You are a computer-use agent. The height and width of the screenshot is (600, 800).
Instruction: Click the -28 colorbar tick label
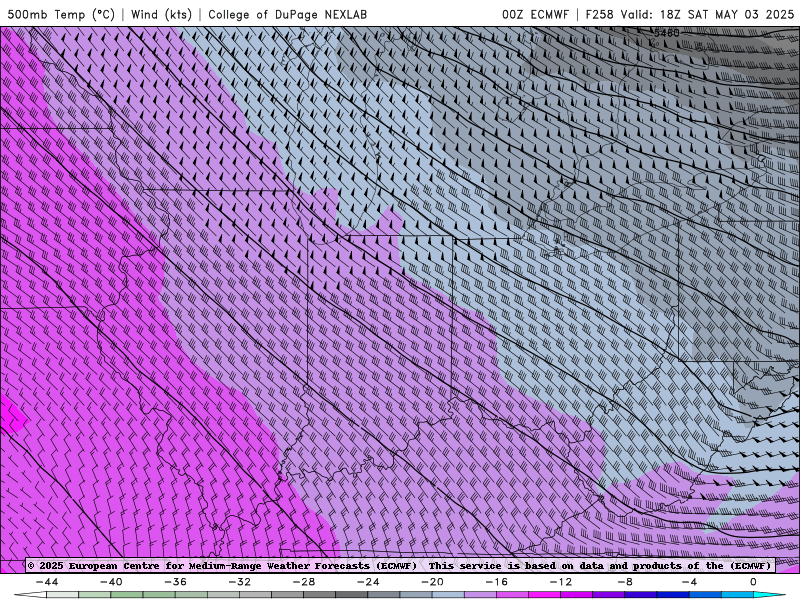tap(304, 582)
